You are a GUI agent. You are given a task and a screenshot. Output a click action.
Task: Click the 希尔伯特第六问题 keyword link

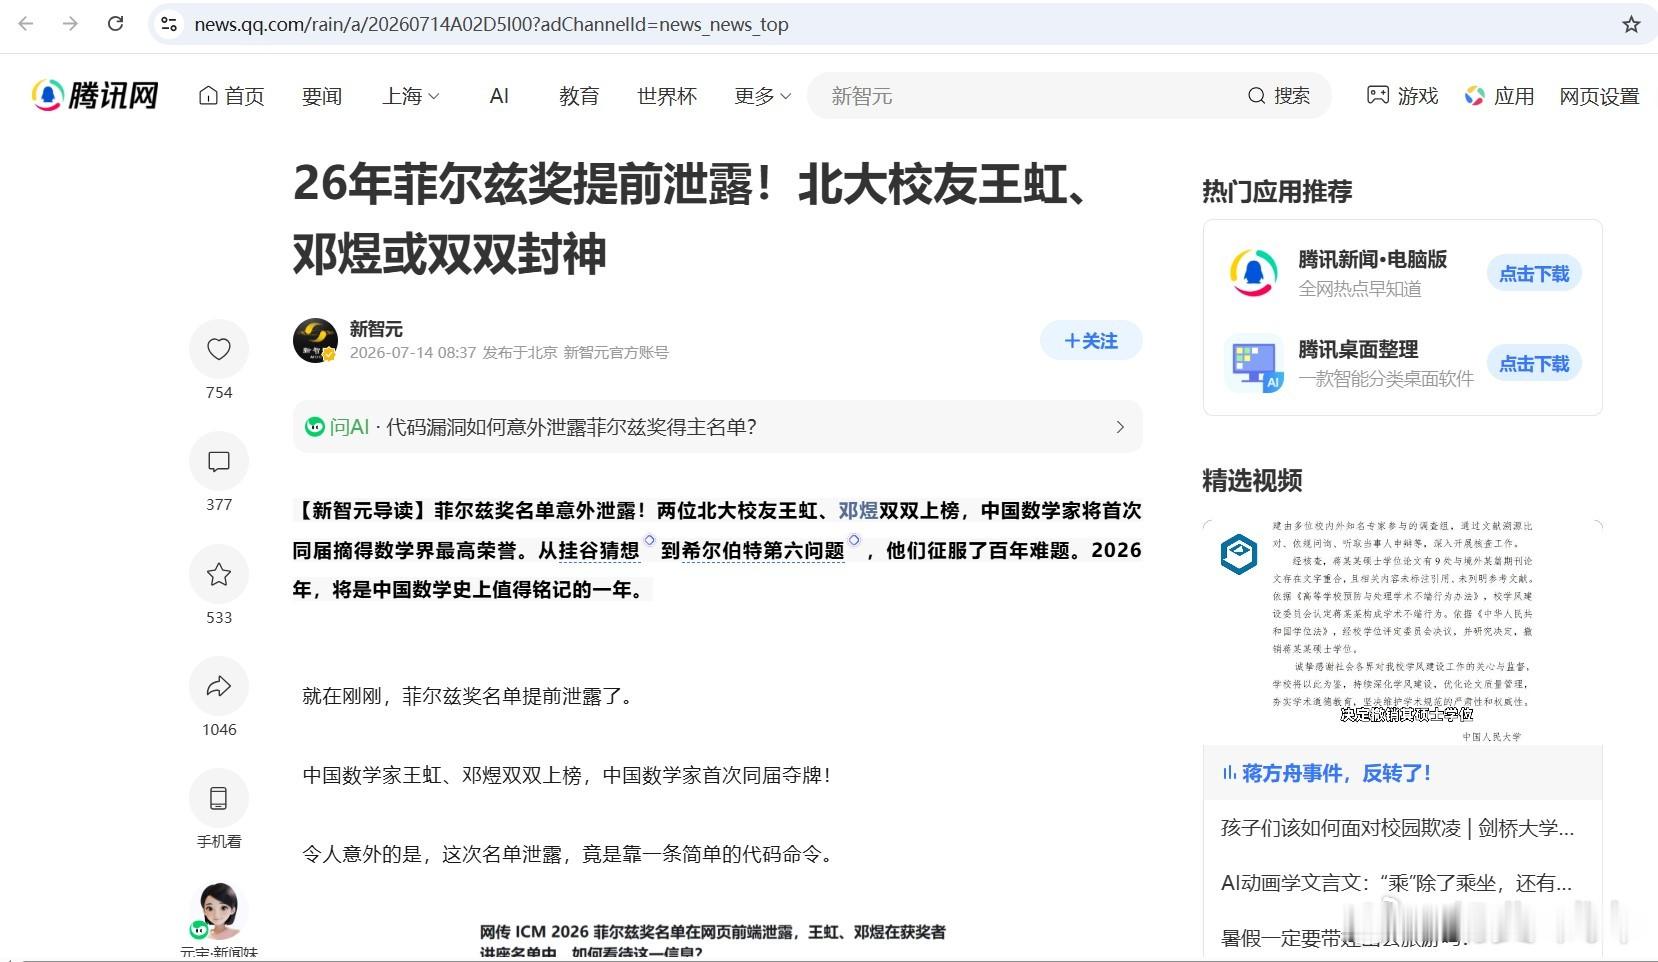(x=763, y=550)
